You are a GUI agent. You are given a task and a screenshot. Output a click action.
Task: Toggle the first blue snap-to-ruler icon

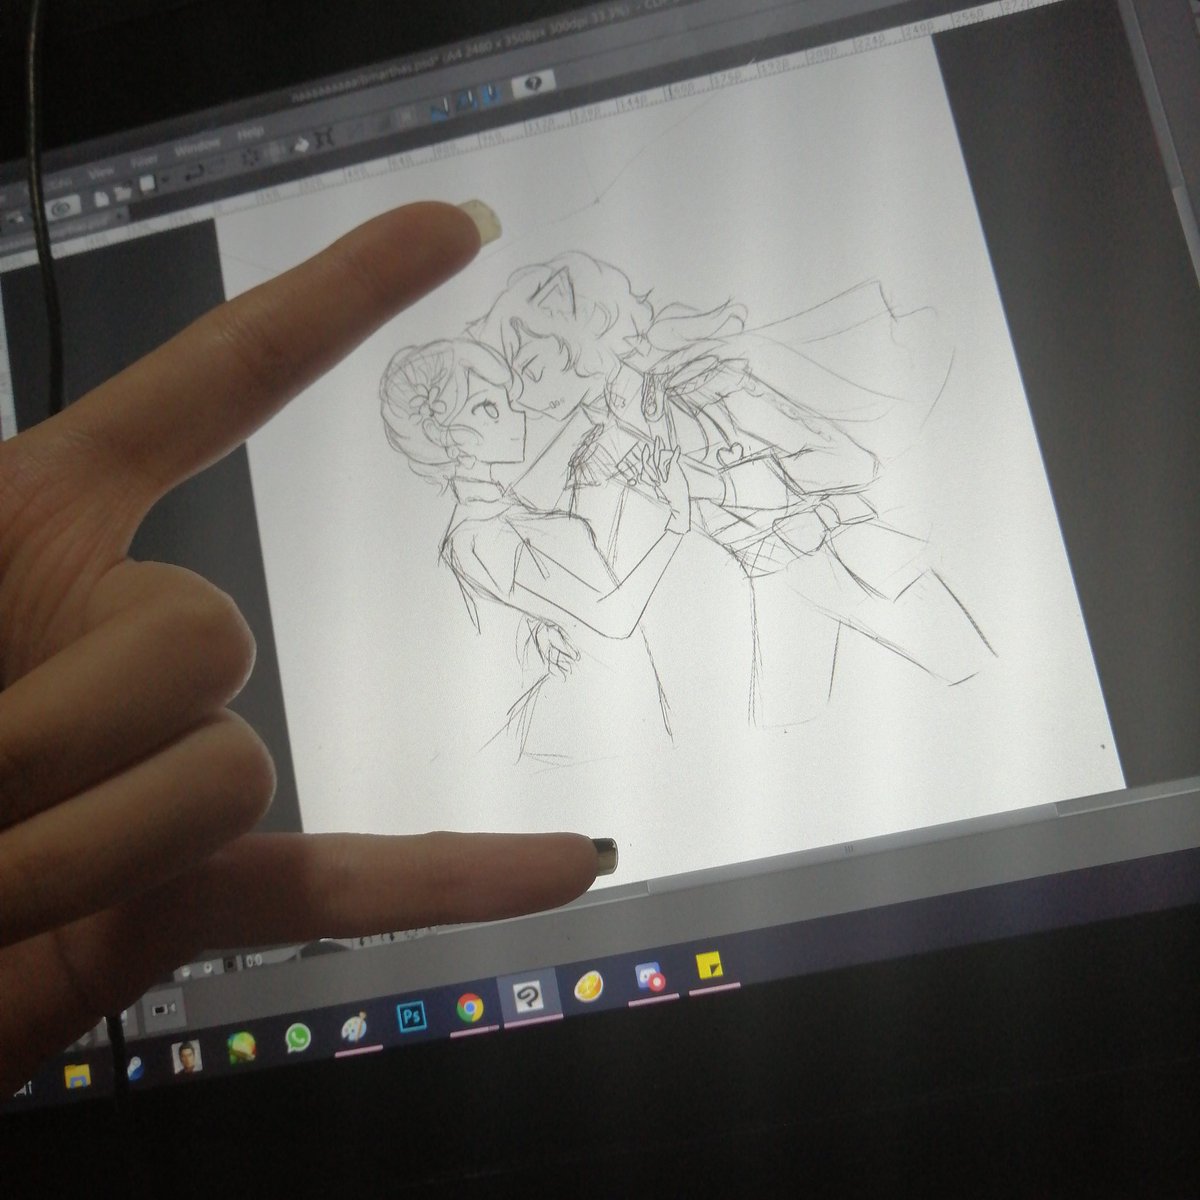click(x=438, y=110)
